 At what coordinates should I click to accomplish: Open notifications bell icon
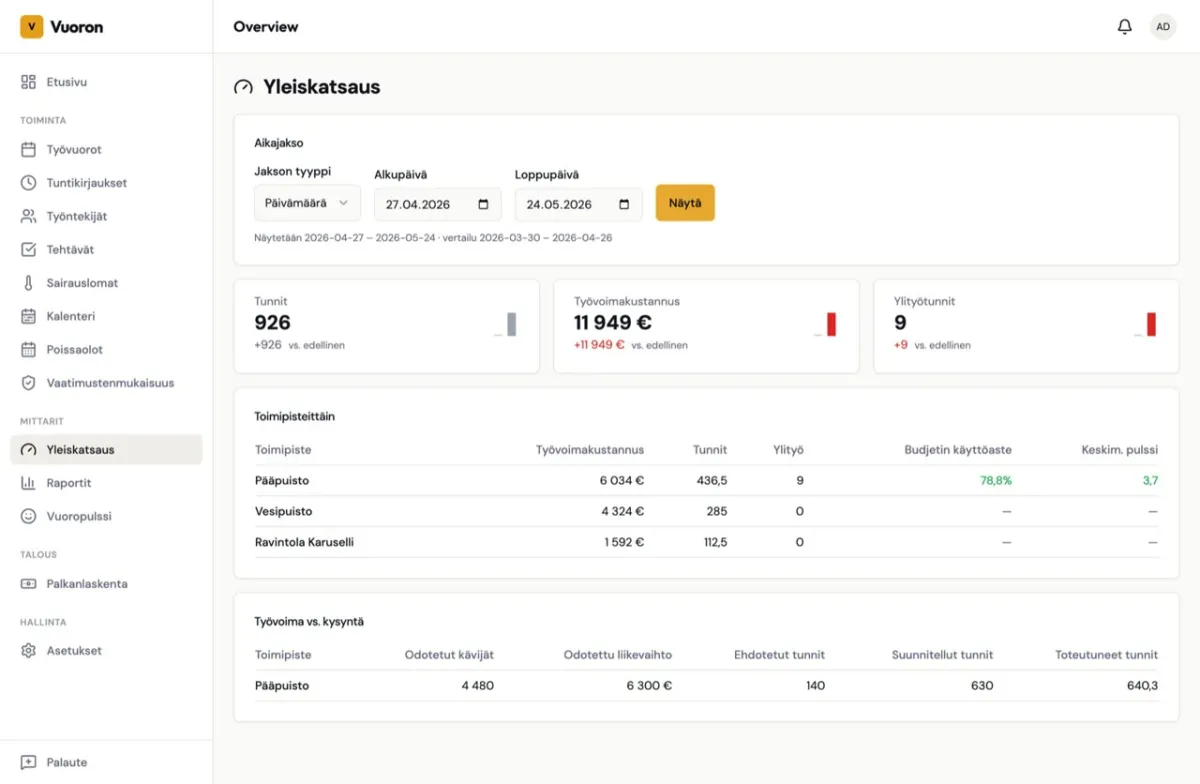pos(1125,27)
